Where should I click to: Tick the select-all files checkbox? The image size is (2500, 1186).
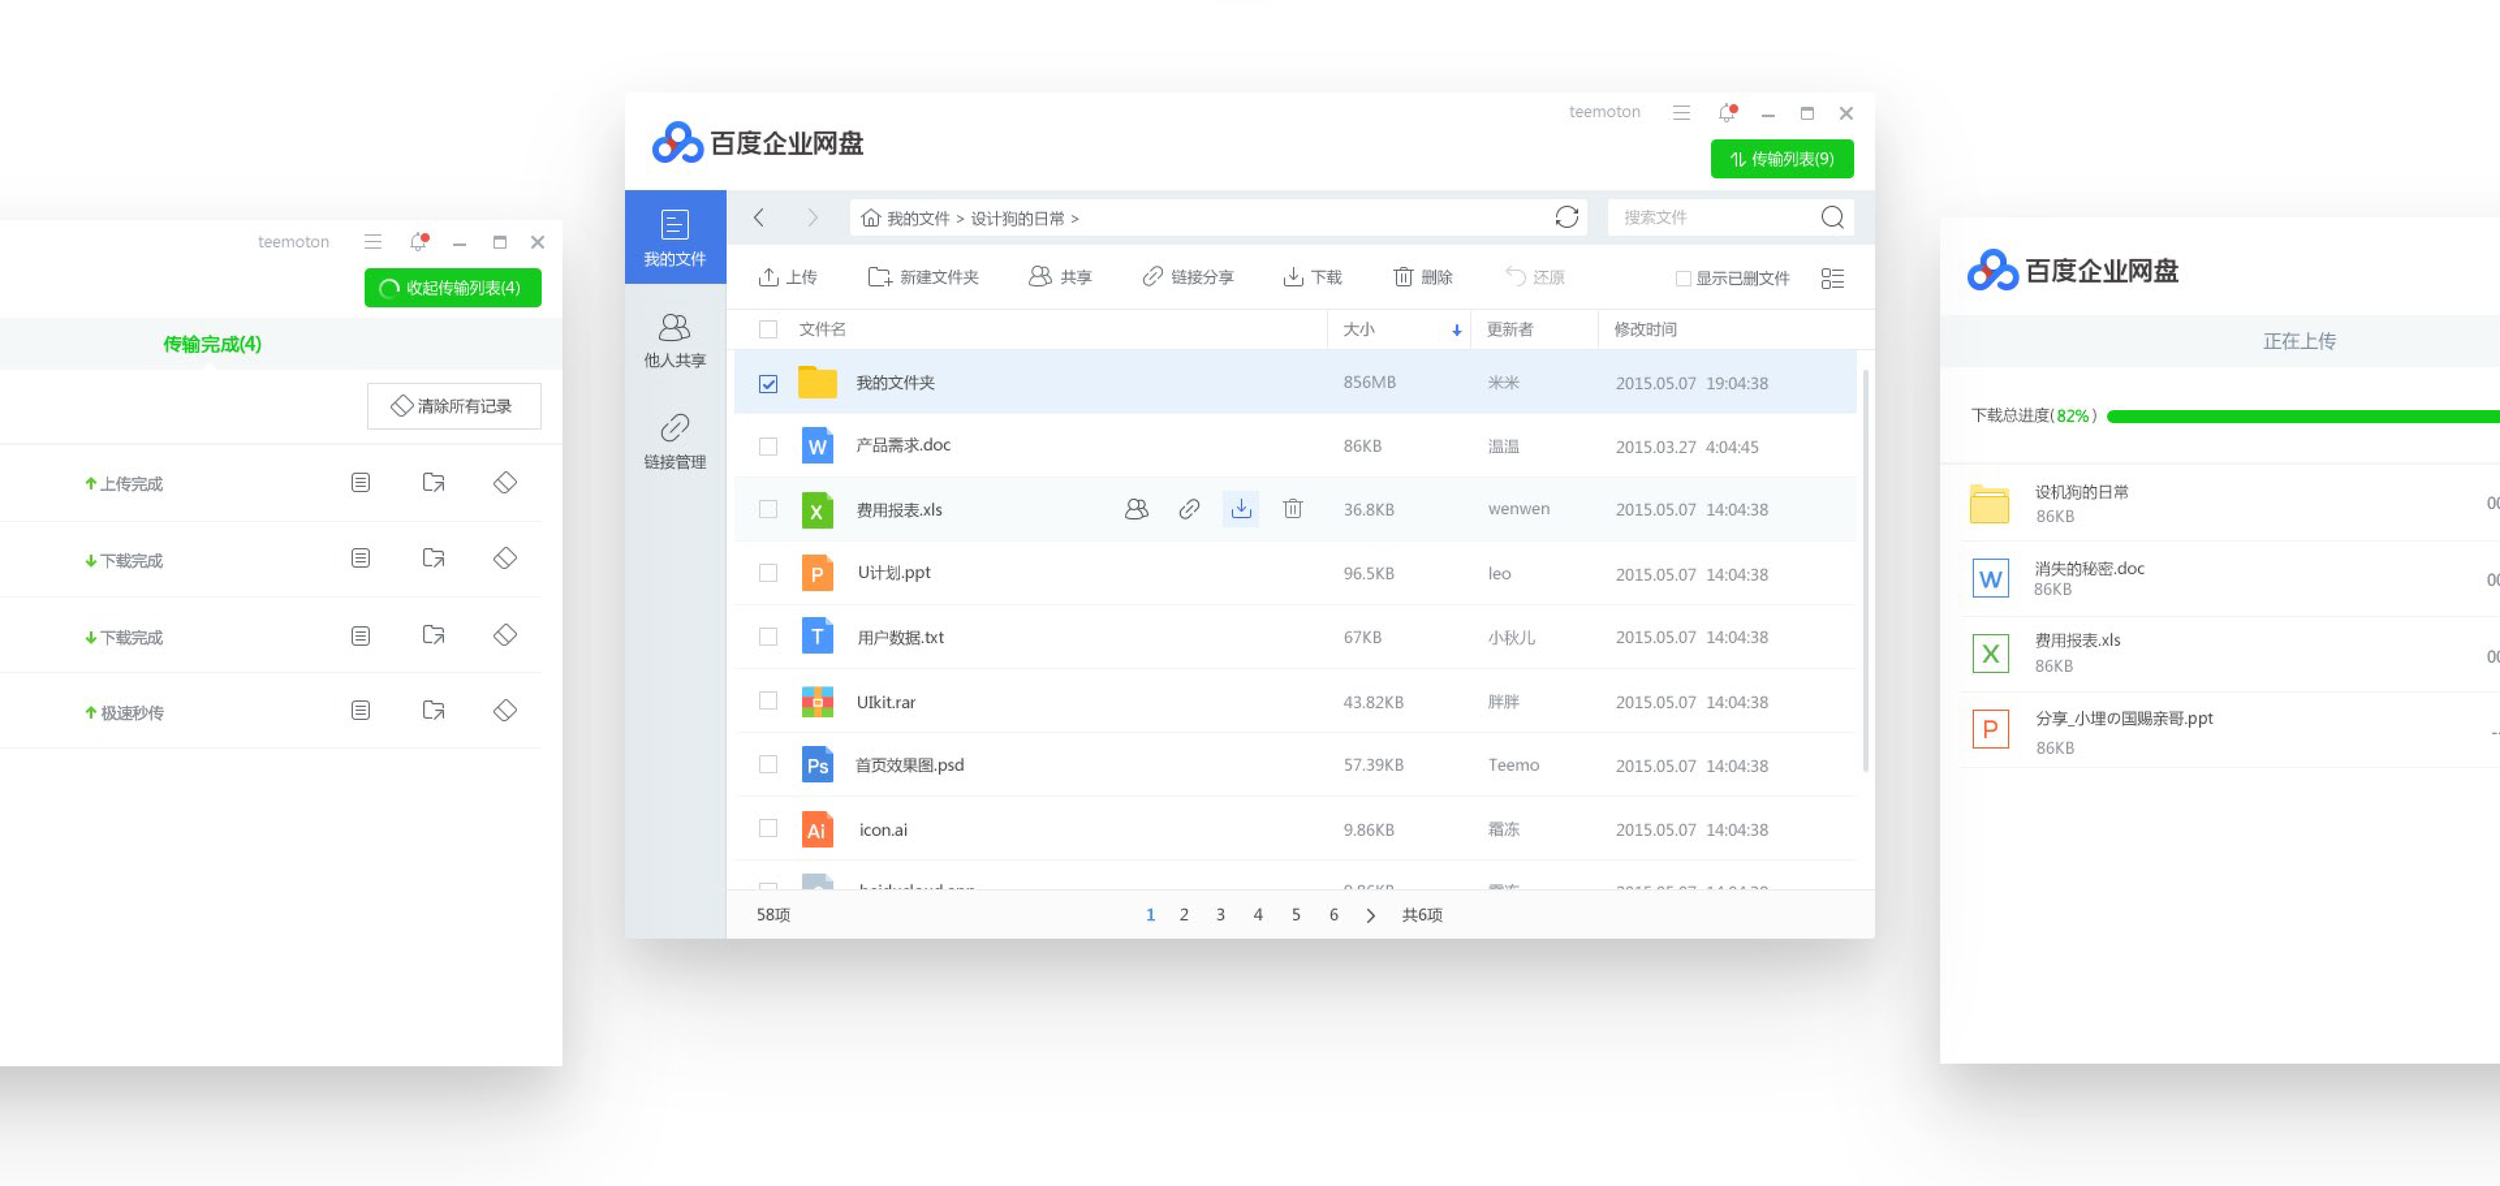[x=768, y=329]
